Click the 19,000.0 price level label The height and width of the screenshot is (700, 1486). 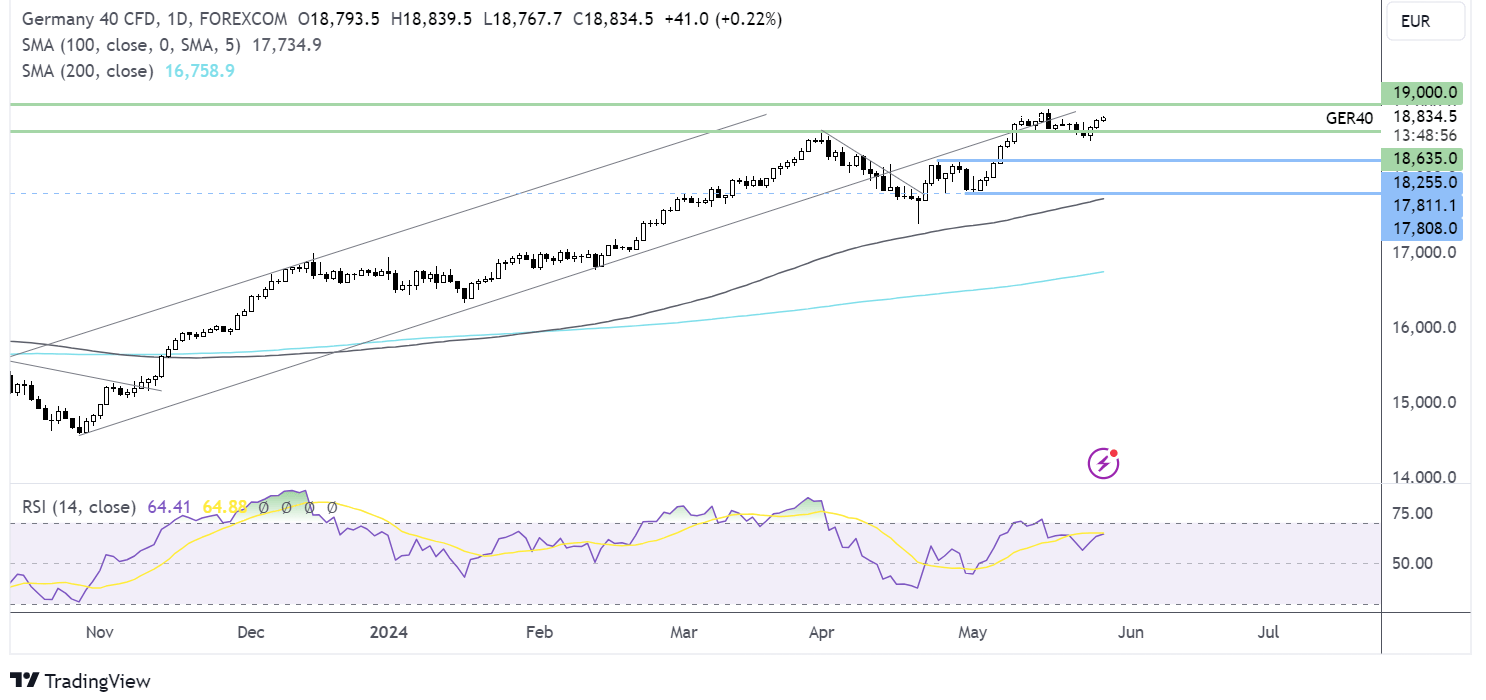click(x=1421, y=93)
